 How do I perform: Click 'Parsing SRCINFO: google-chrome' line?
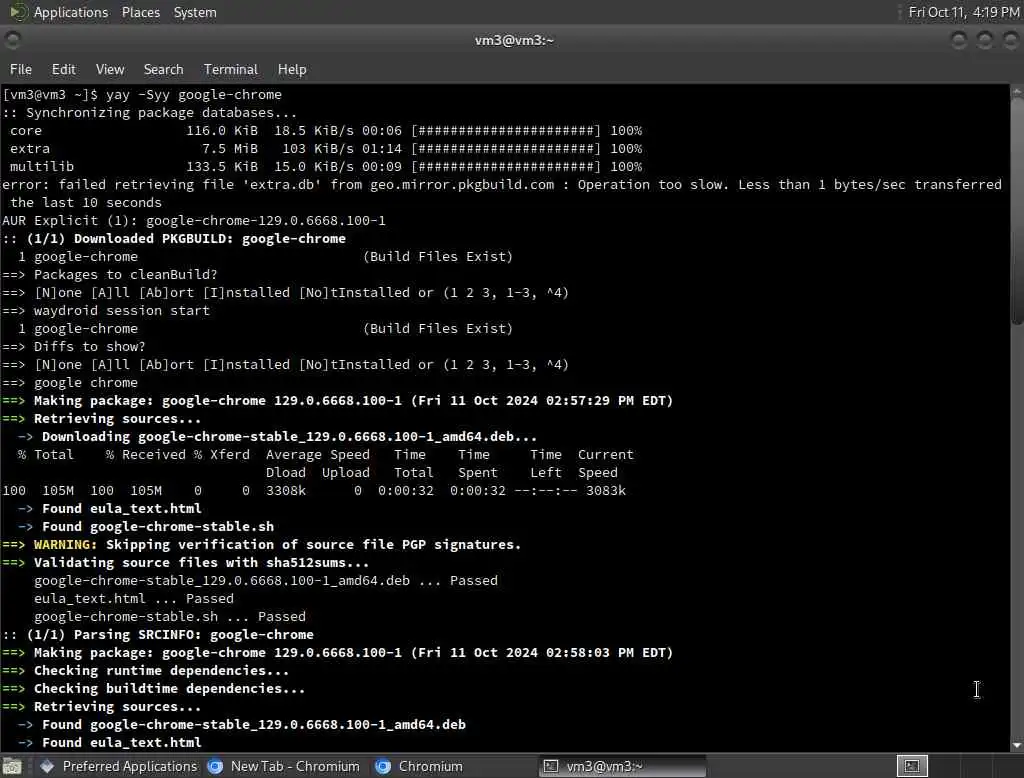click(x=158, y=634)
